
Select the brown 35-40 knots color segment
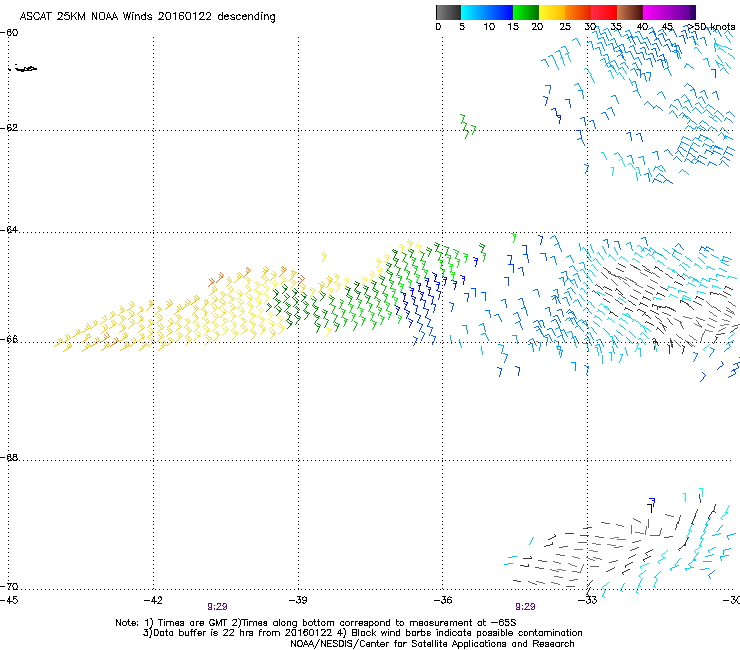(x=630, y=12)
